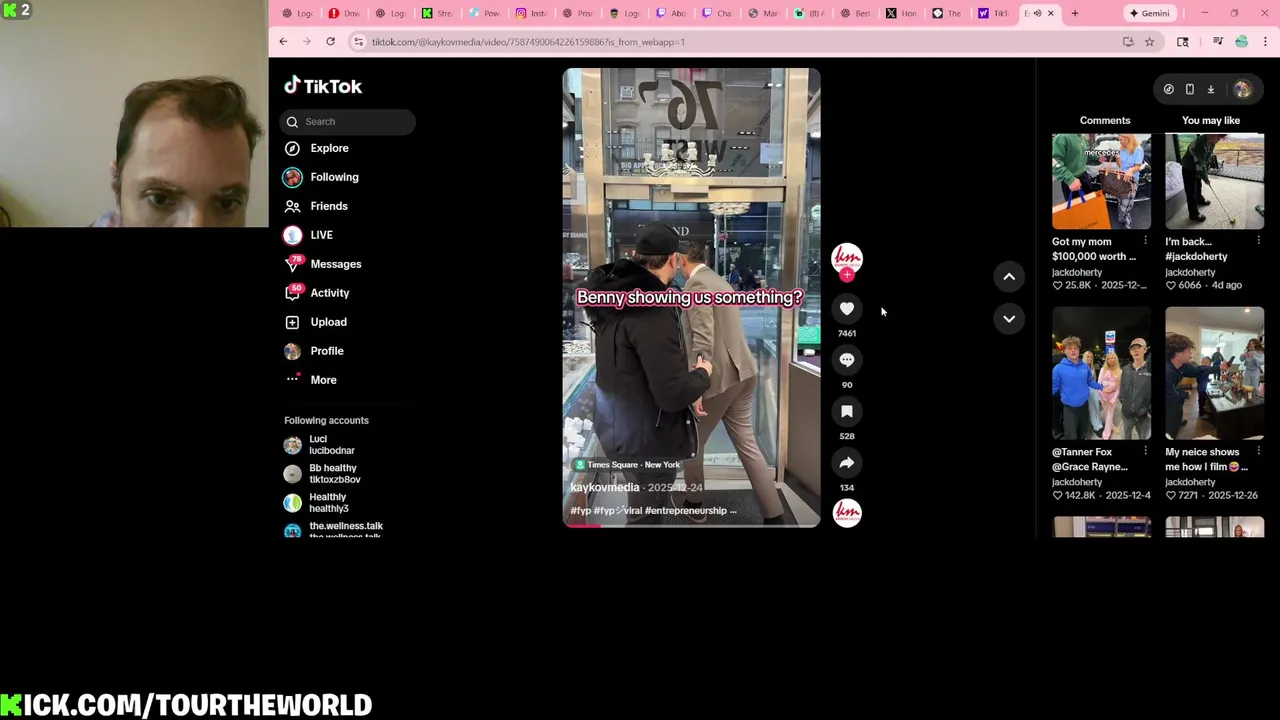Open 'My neice shows me how I film' thumbnail
The width and height of the screenshot is (1280, 720).
(x=1214, y=374)
